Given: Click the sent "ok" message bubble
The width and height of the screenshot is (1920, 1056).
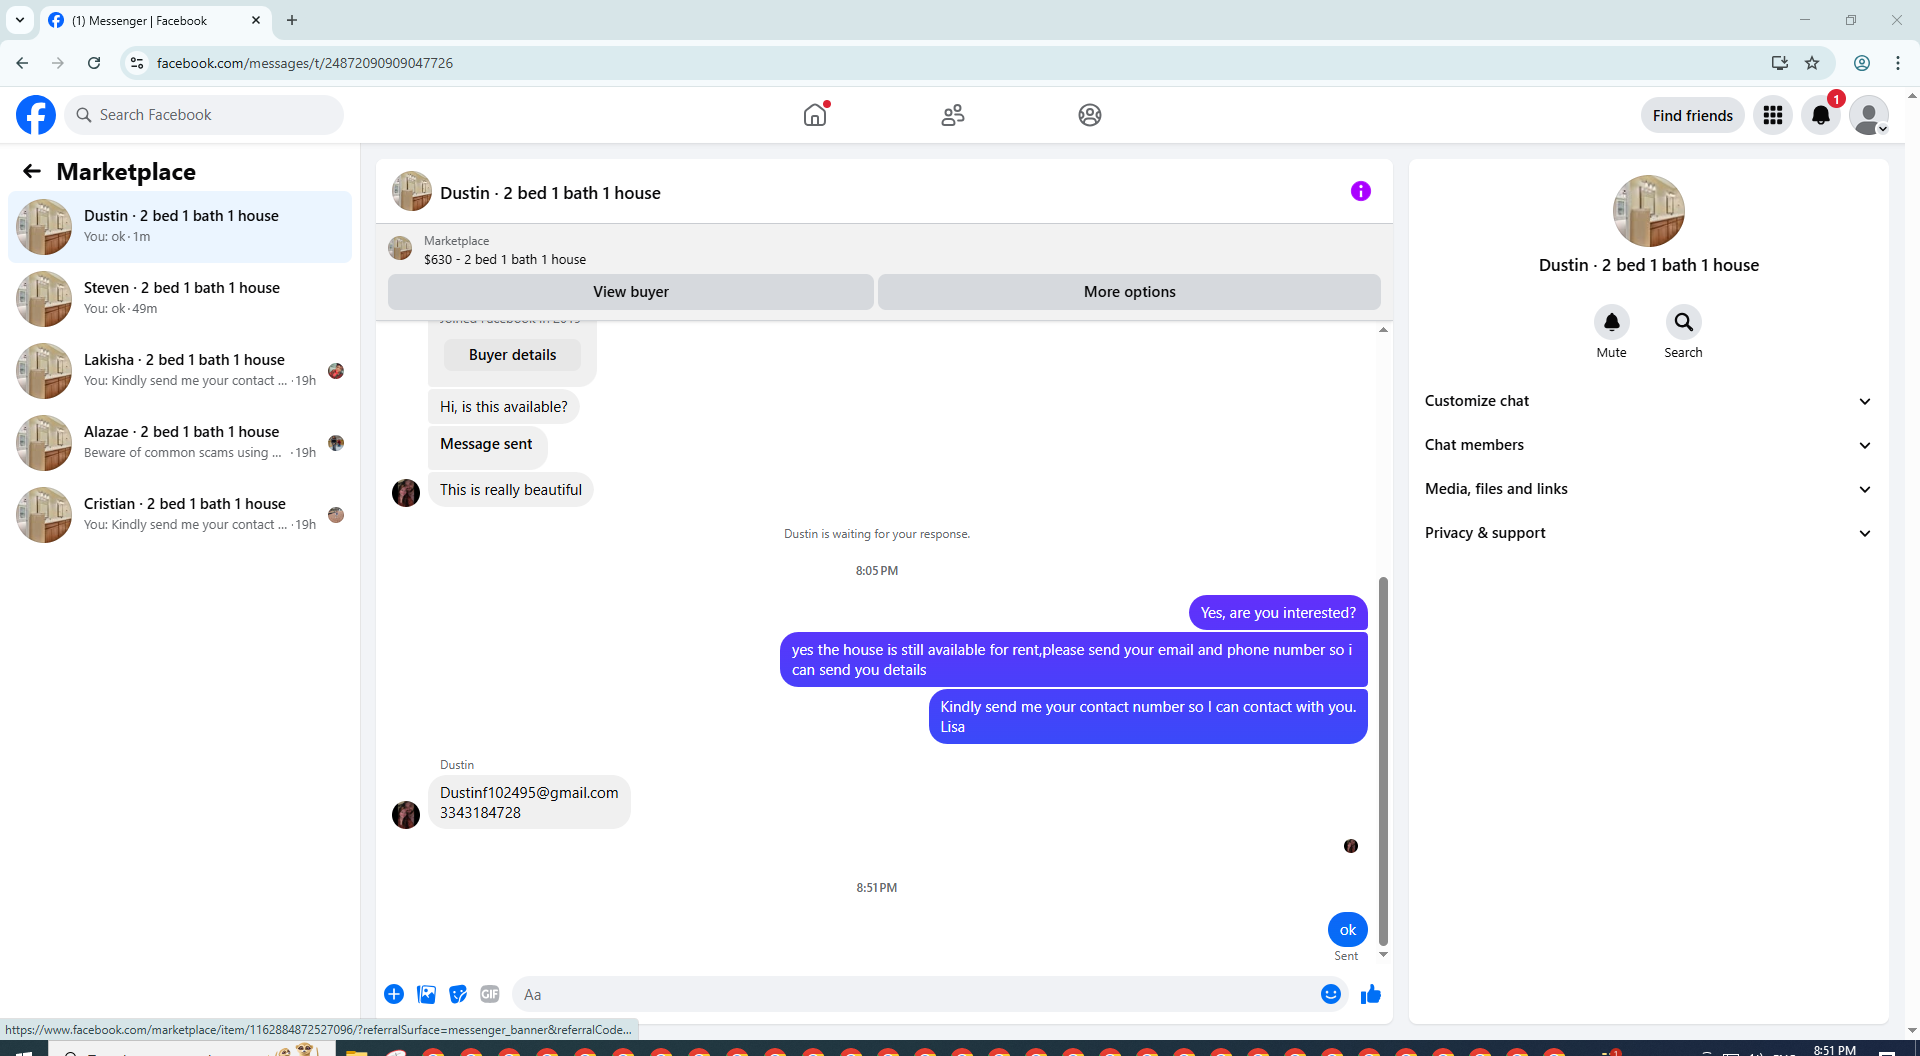Looking at the screenshot, I should 1347,930.
